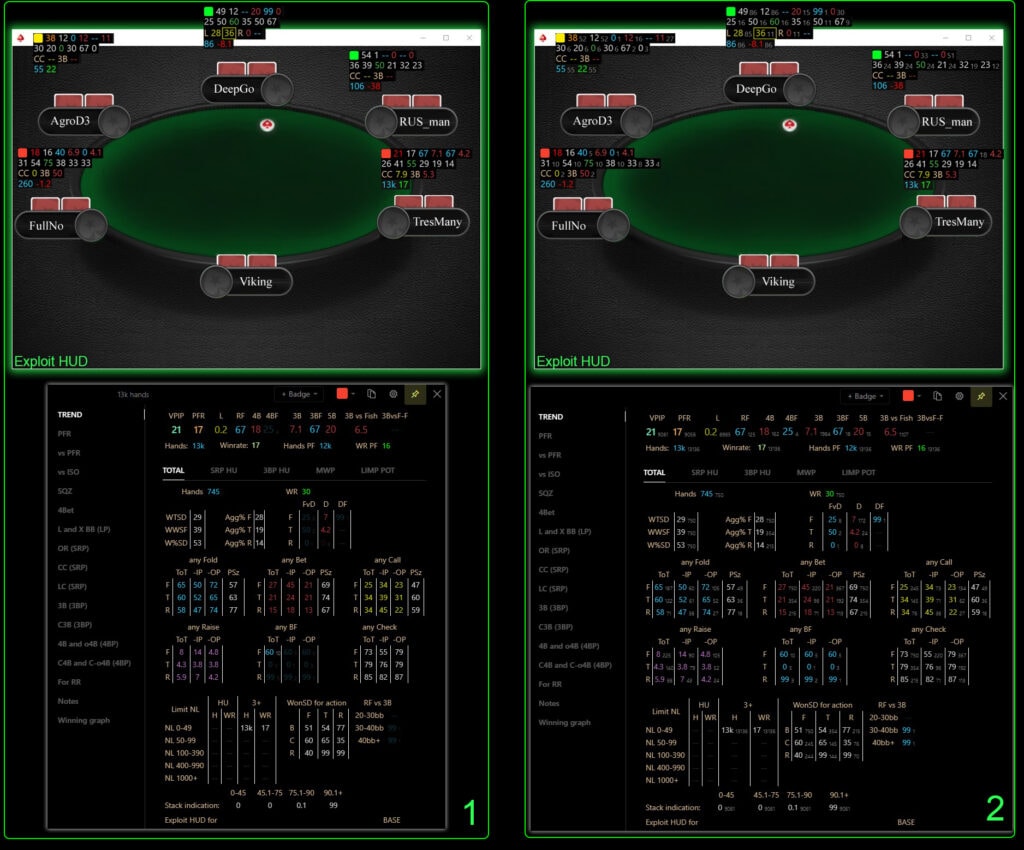This screenshot has height=850, width=1024.
Task: Open CC (SRP) section in popup 2 sidebar
Action: tap(554, 569)
